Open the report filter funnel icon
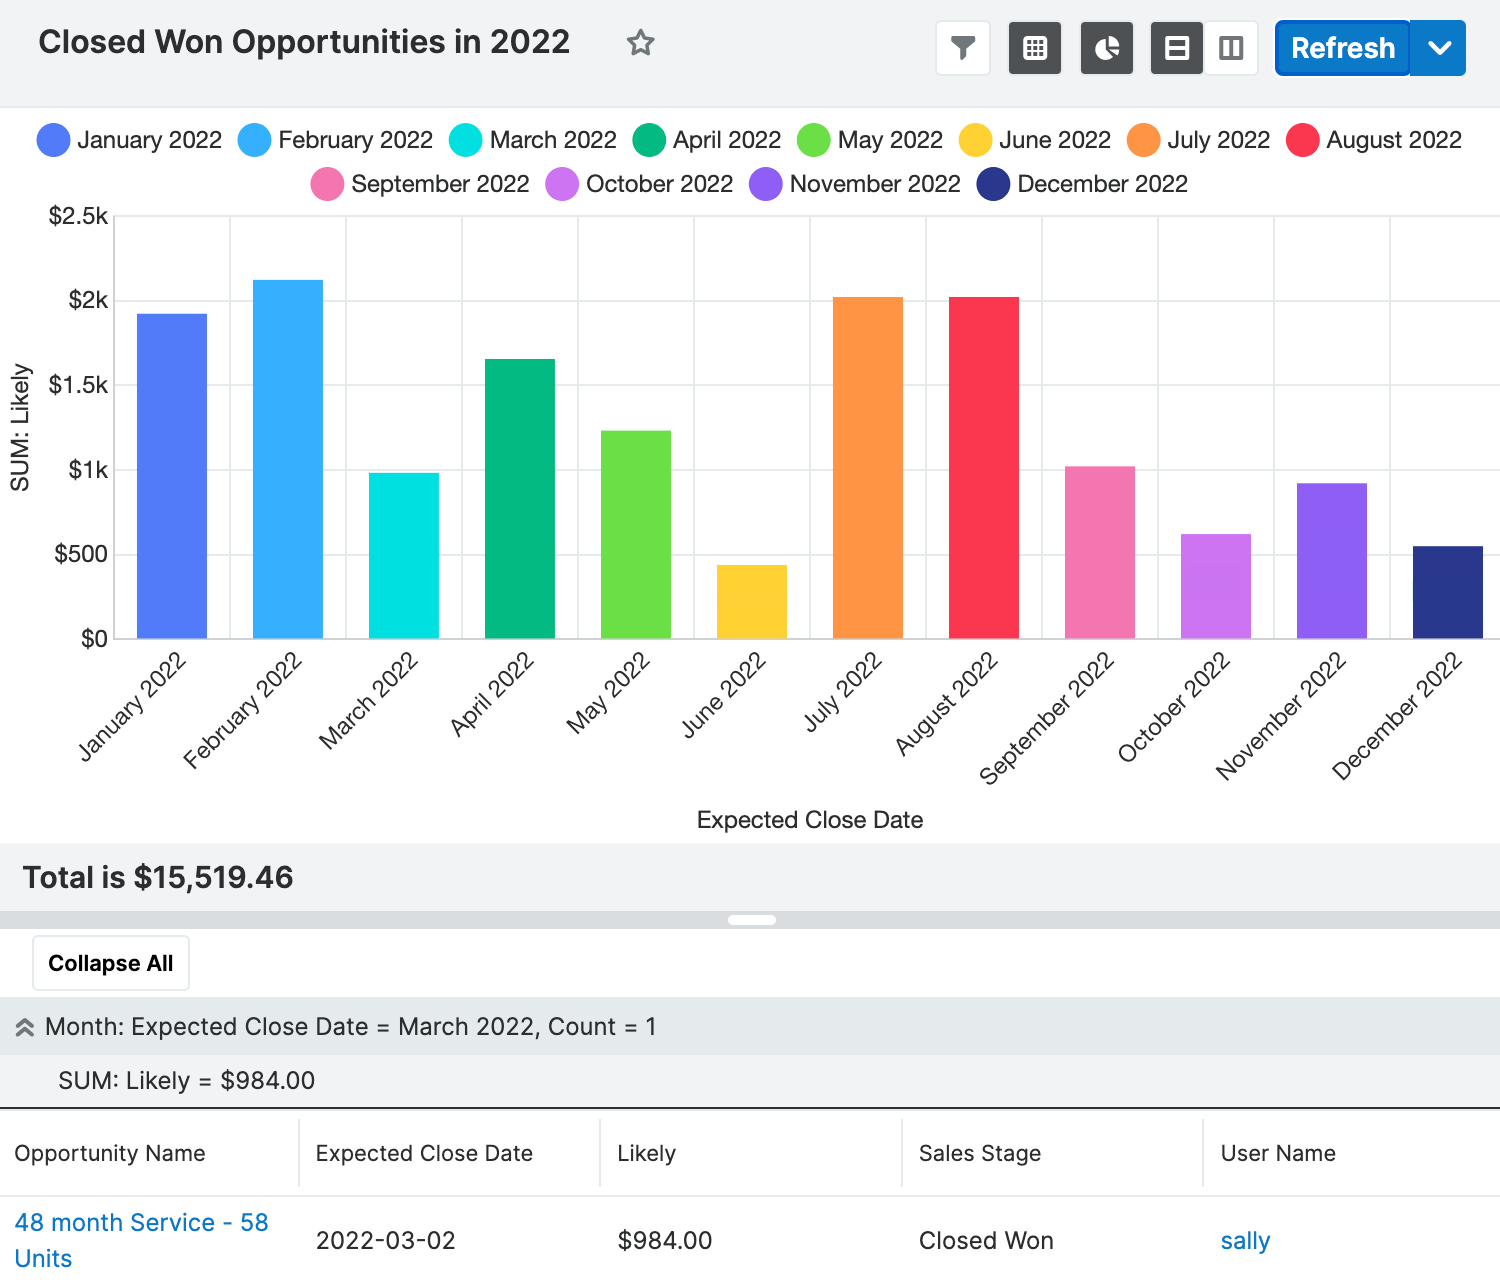 coord(962,48)
